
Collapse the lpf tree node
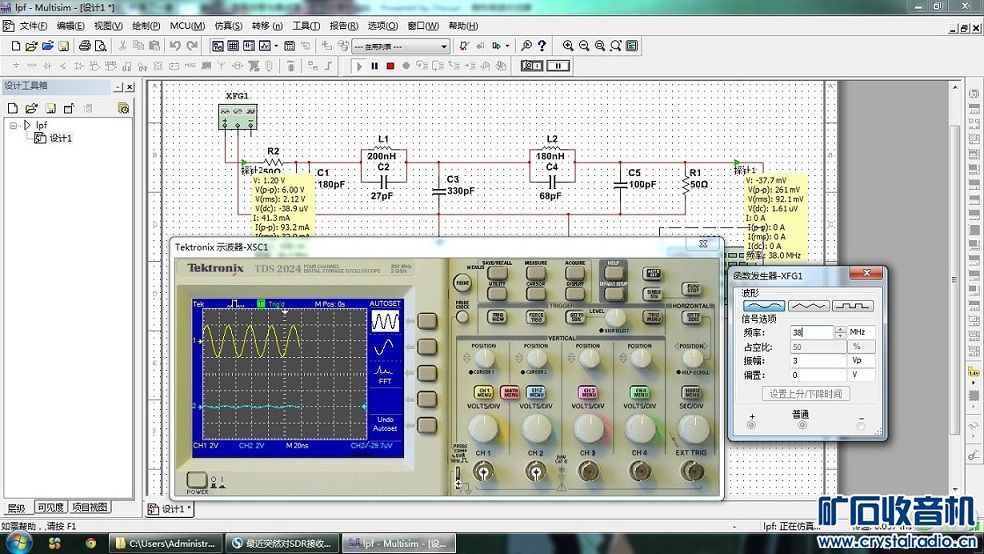pos(14,125)
